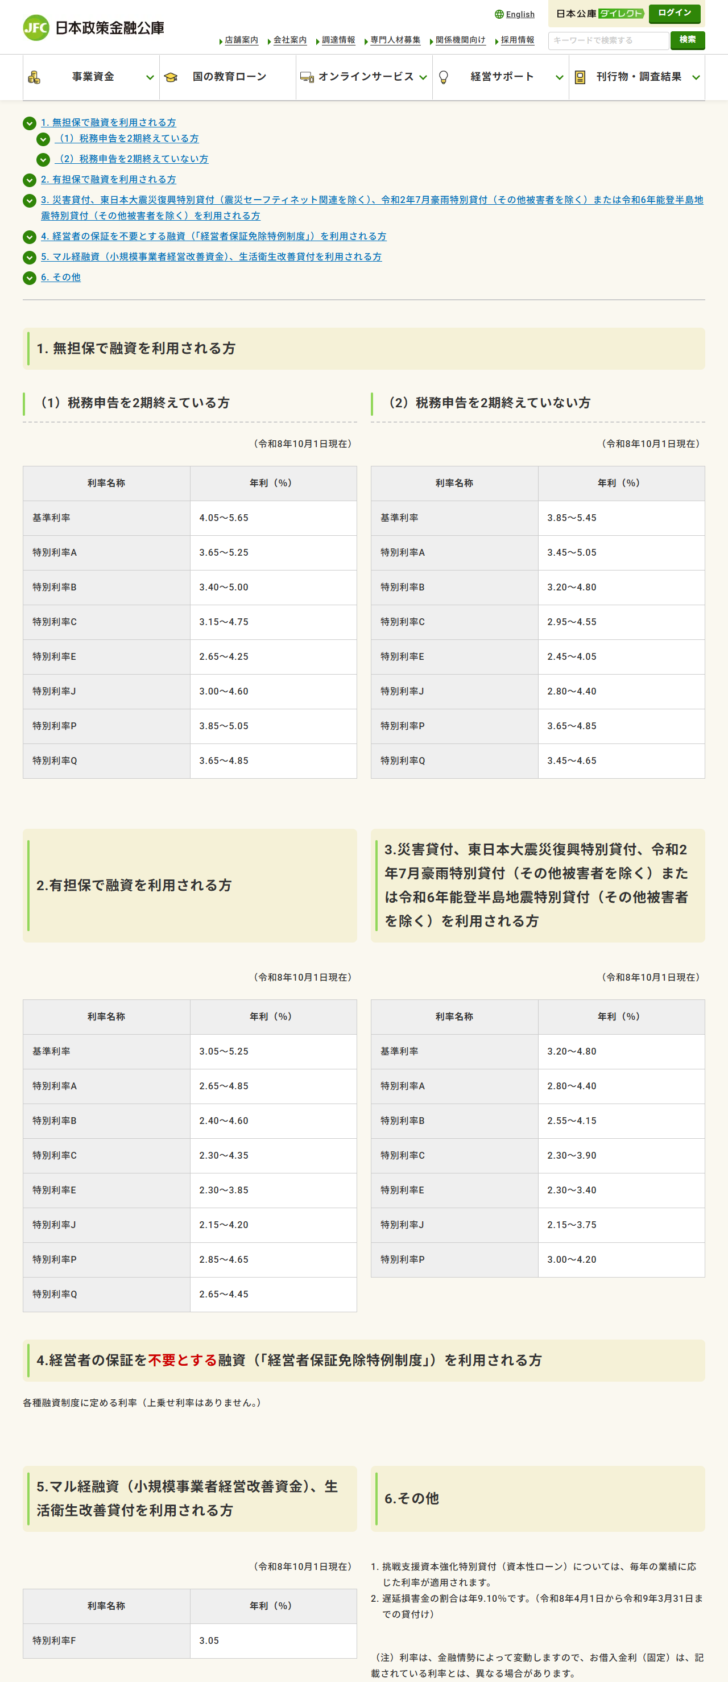Open the 経営サポート menu
Viewport: 728px width, 1682px height.
501,77
